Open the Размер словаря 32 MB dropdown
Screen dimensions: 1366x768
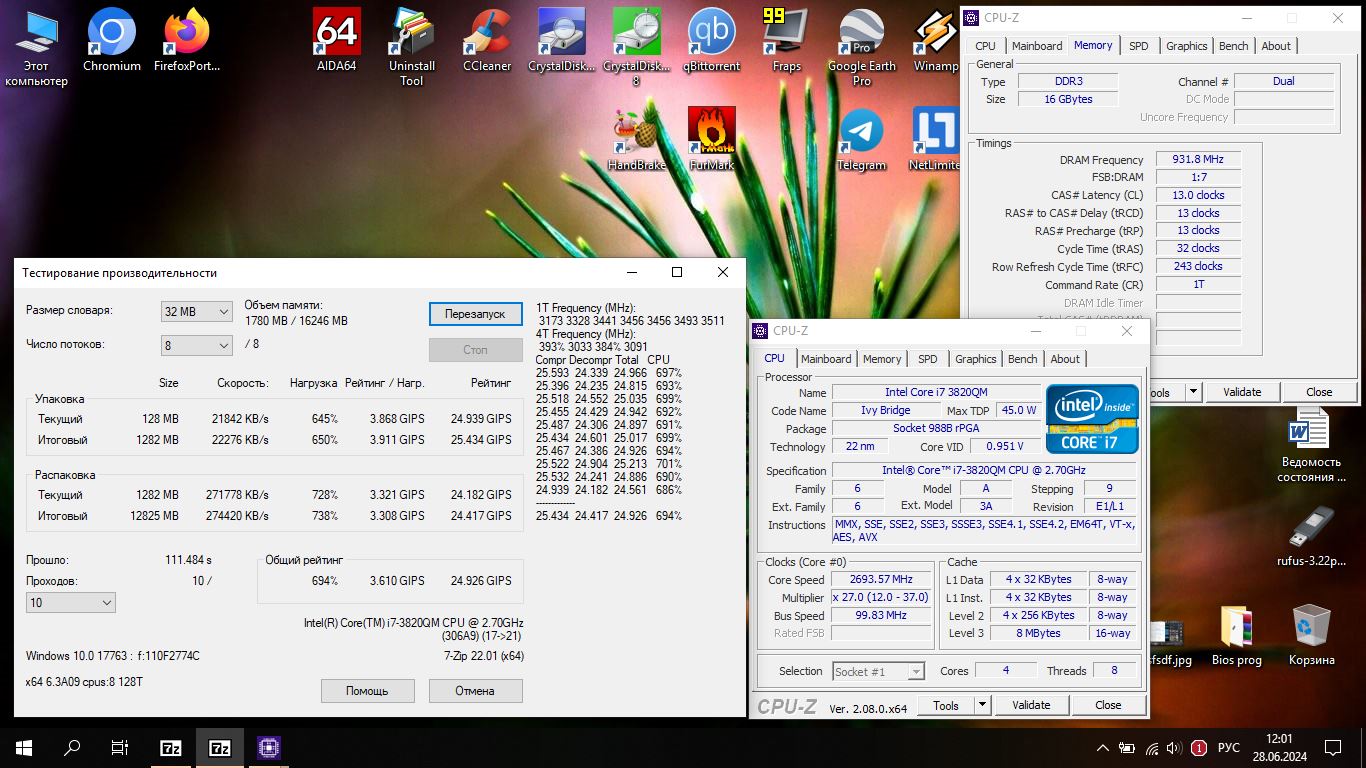coord(197,311)
